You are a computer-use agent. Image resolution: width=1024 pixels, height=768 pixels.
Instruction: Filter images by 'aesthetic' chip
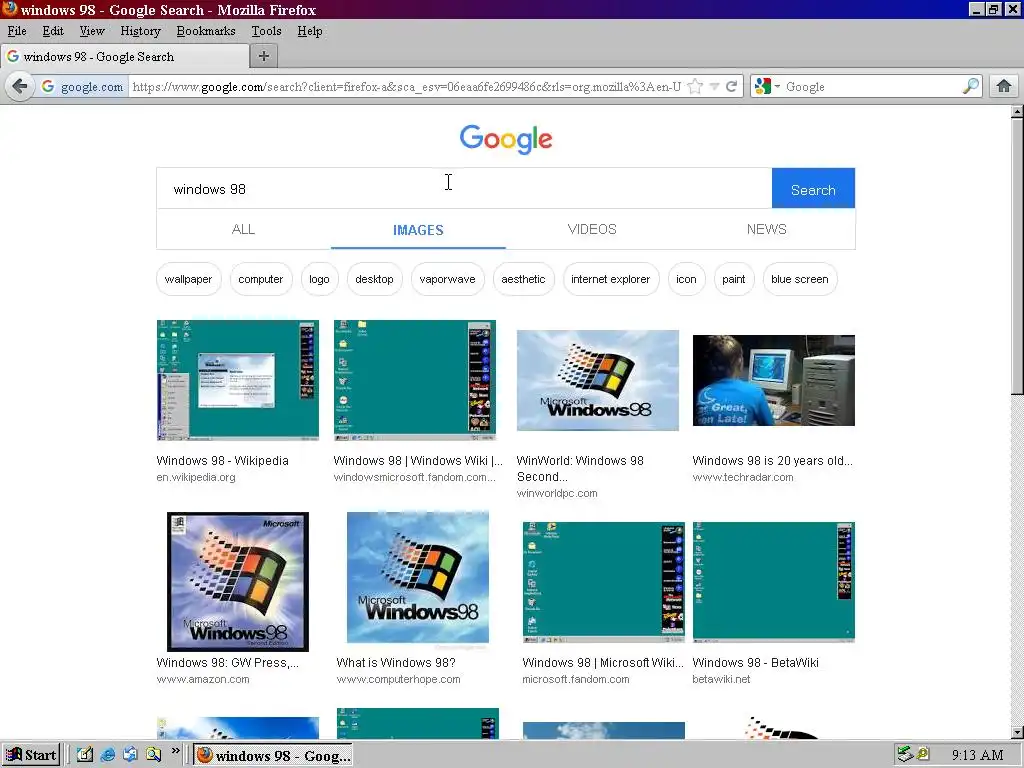coord(523,279)
